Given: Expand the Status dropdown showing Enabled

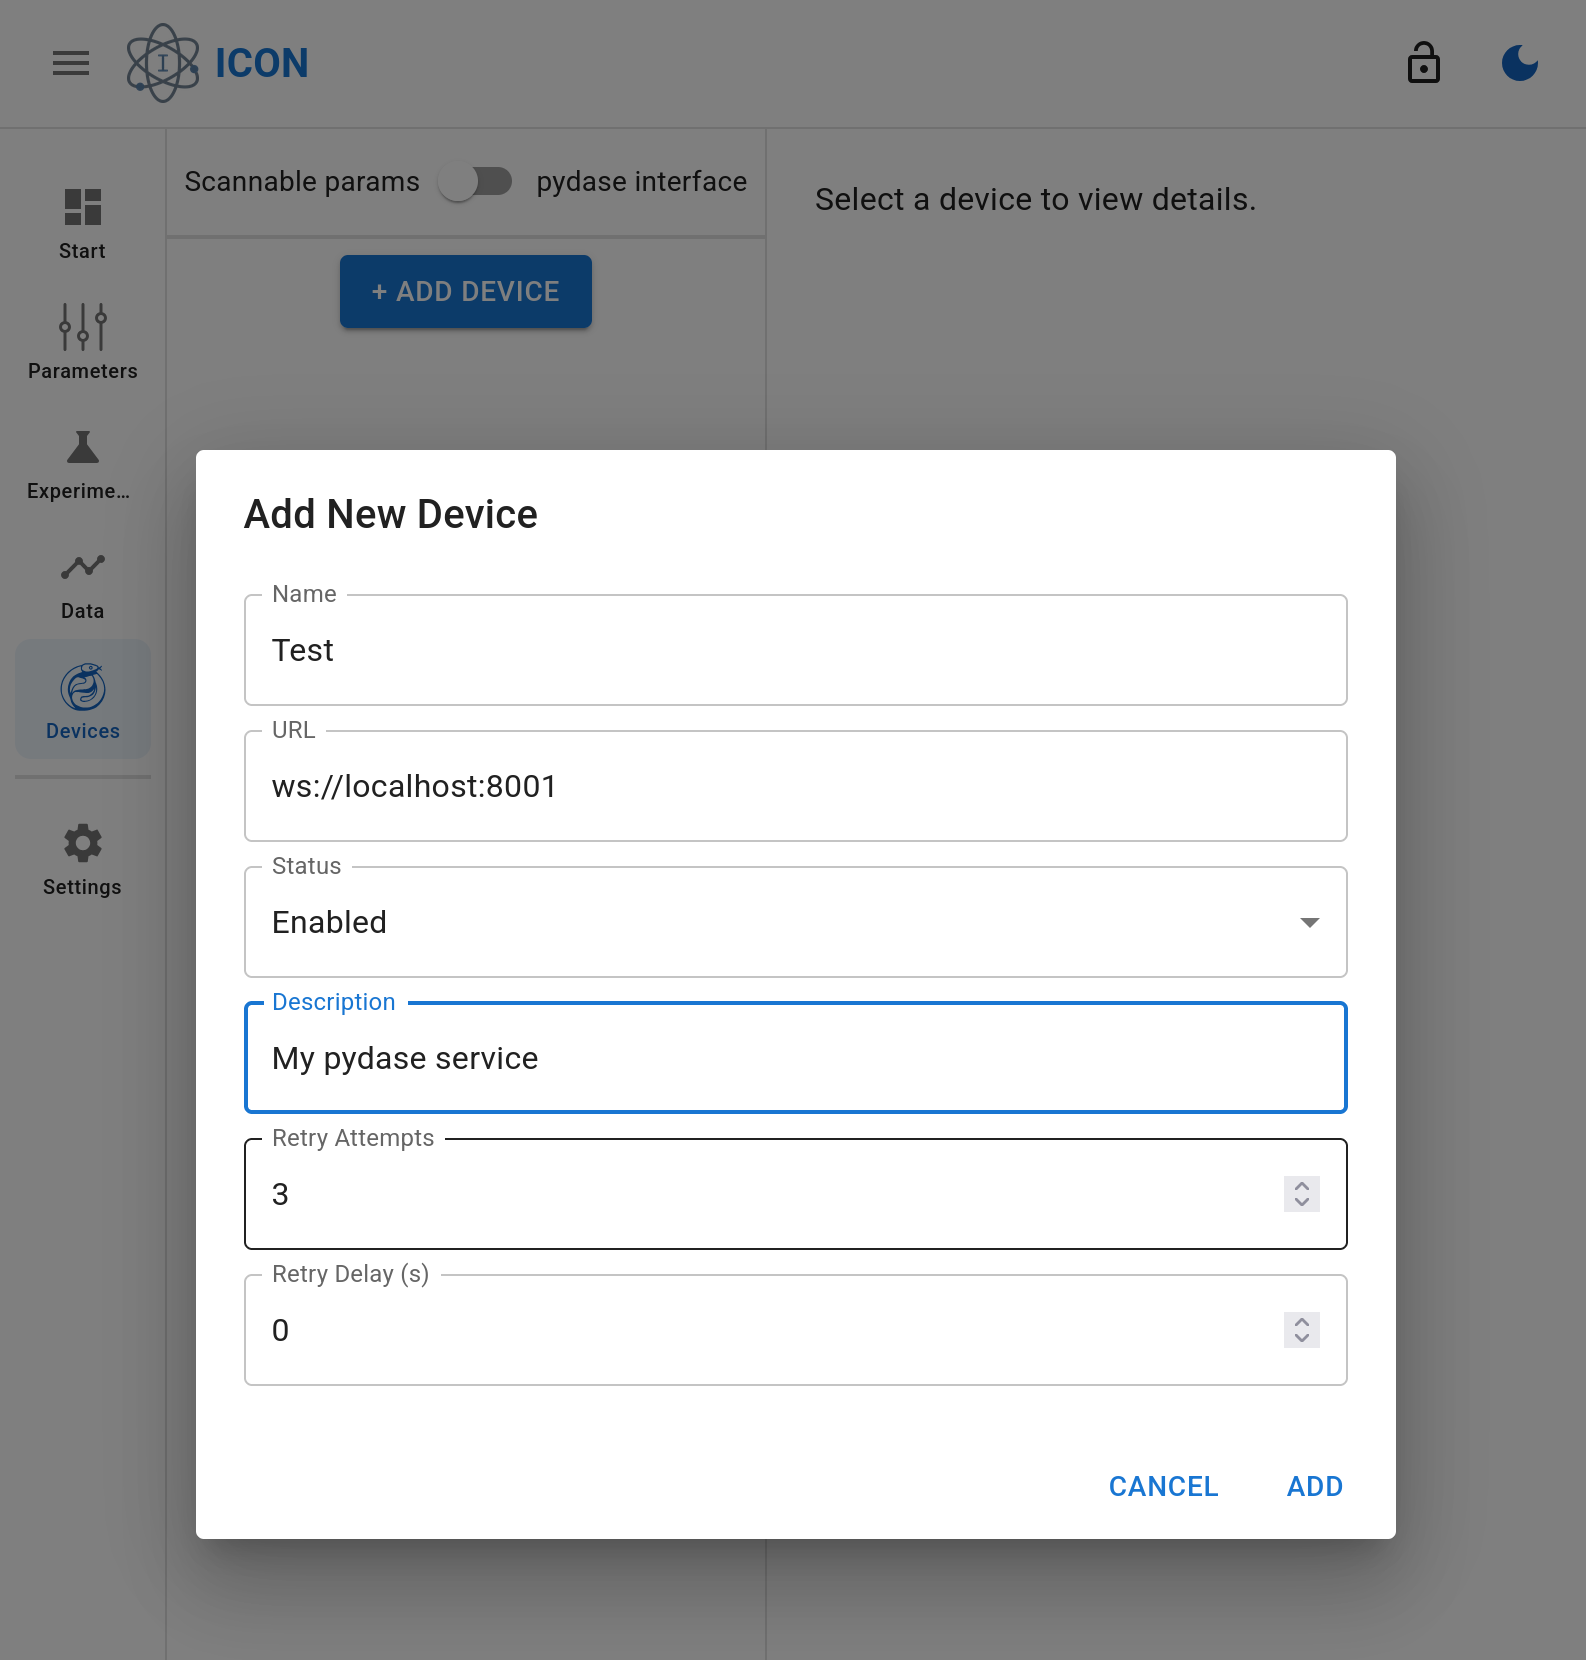Looking at the screenshot, I should [780, 922].
